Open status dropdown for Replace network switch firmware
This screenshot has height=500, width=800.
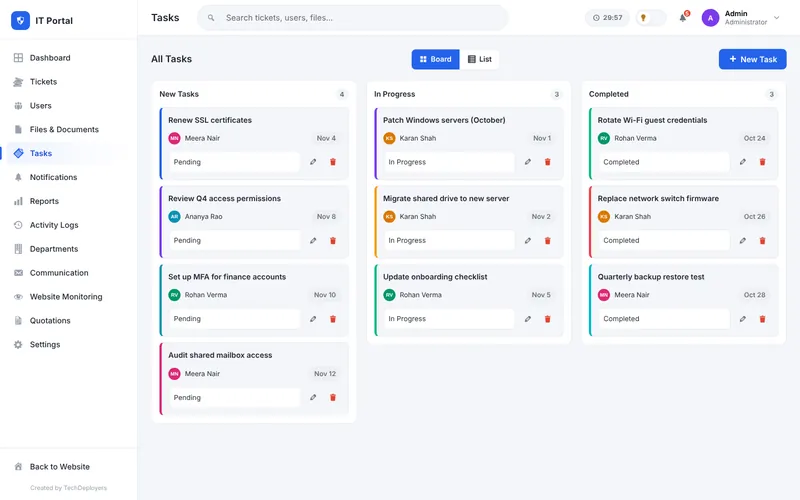[664, 240]
